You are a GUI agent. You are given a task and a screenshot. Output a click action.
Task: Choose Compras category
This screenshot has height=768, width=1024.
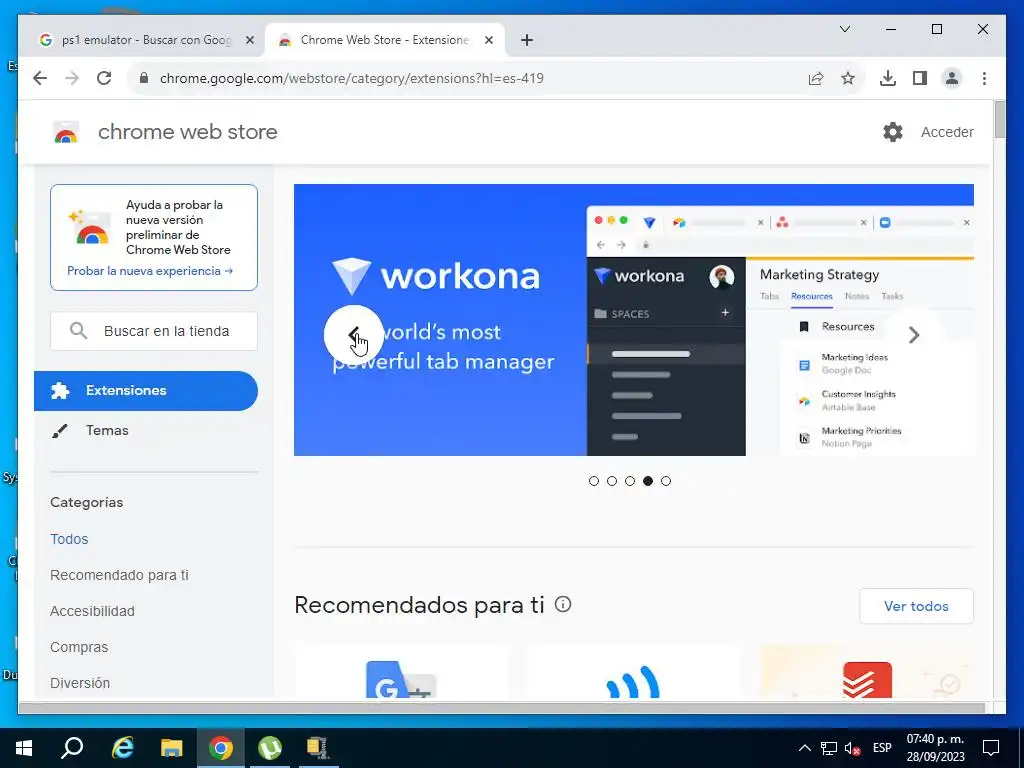coord(79,647)
